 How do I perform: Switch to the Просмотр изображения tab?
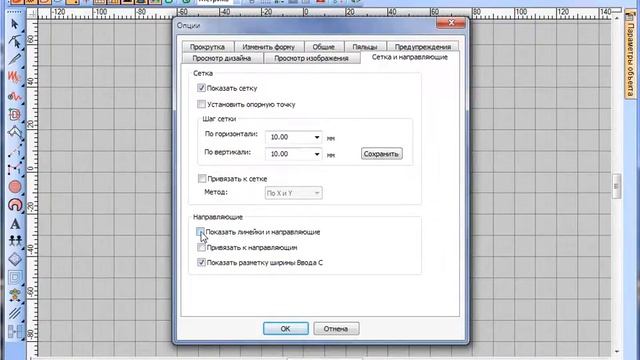pos(311,58)
